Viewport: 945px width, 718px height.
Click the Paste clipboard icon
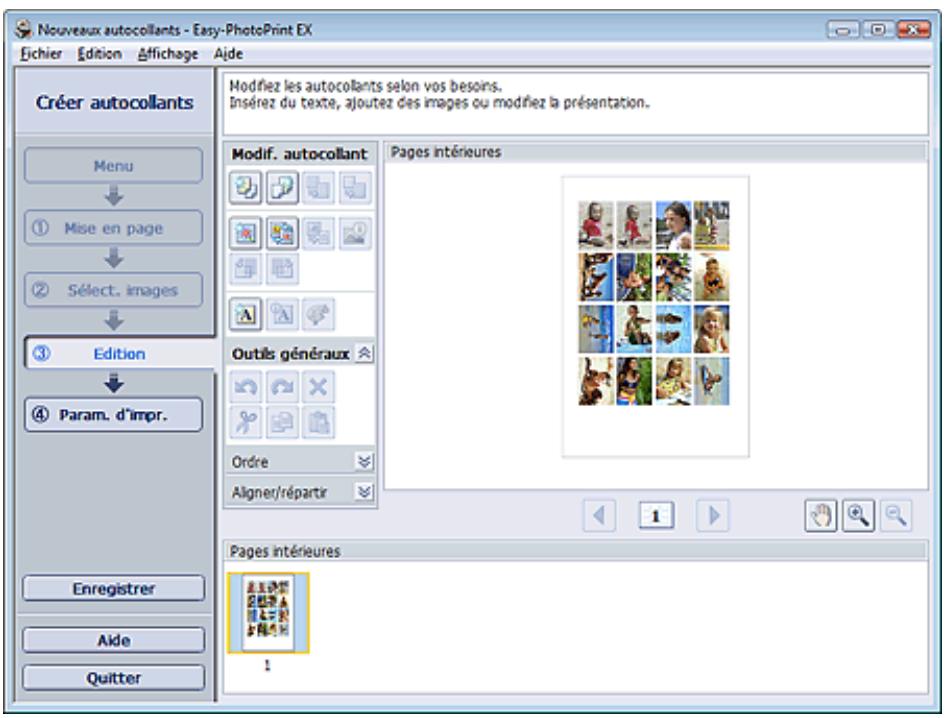coord(318,423)
